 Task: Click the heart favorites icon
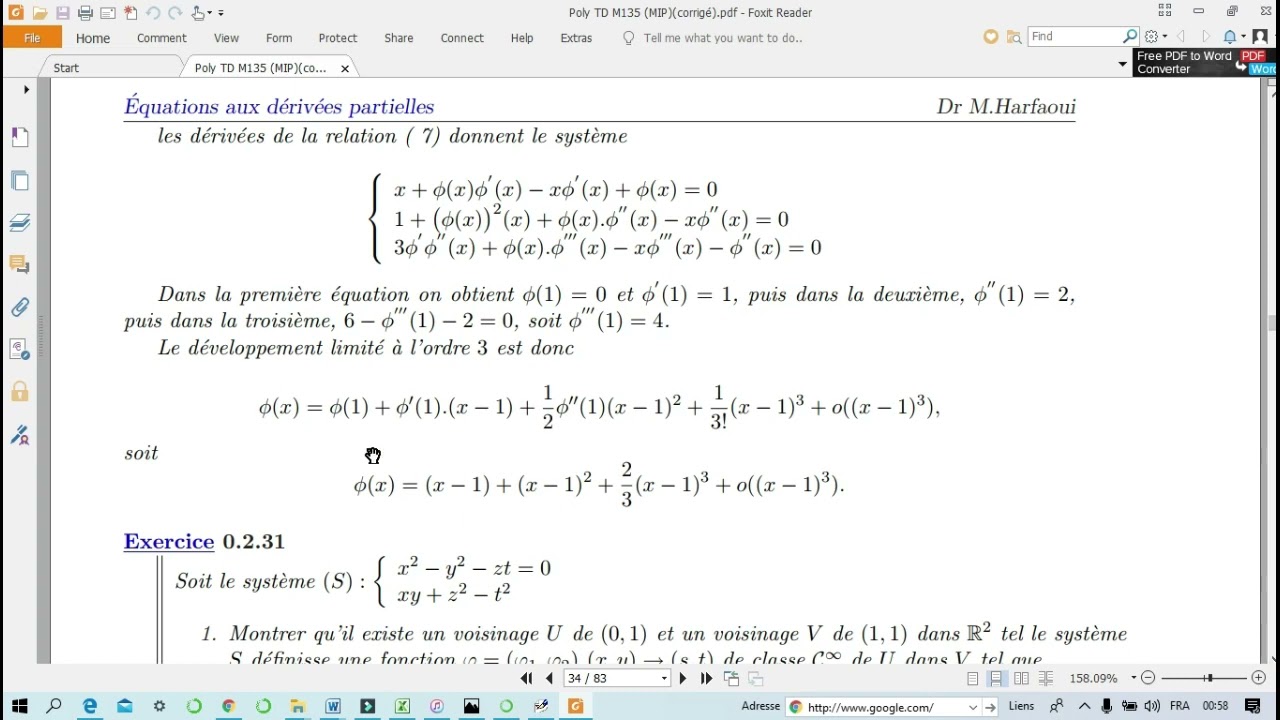991,37
